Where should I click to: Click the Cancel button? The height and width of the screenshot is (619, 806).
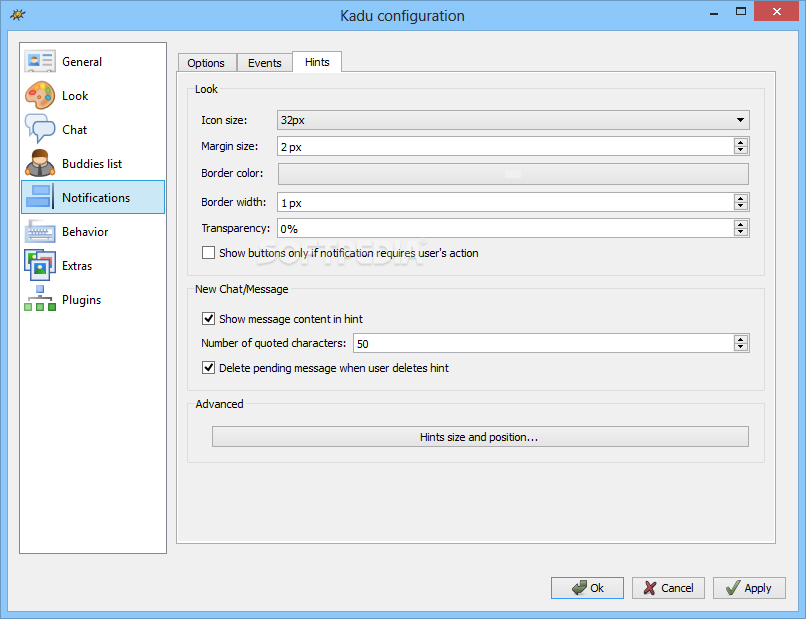[x=668, y=588]
